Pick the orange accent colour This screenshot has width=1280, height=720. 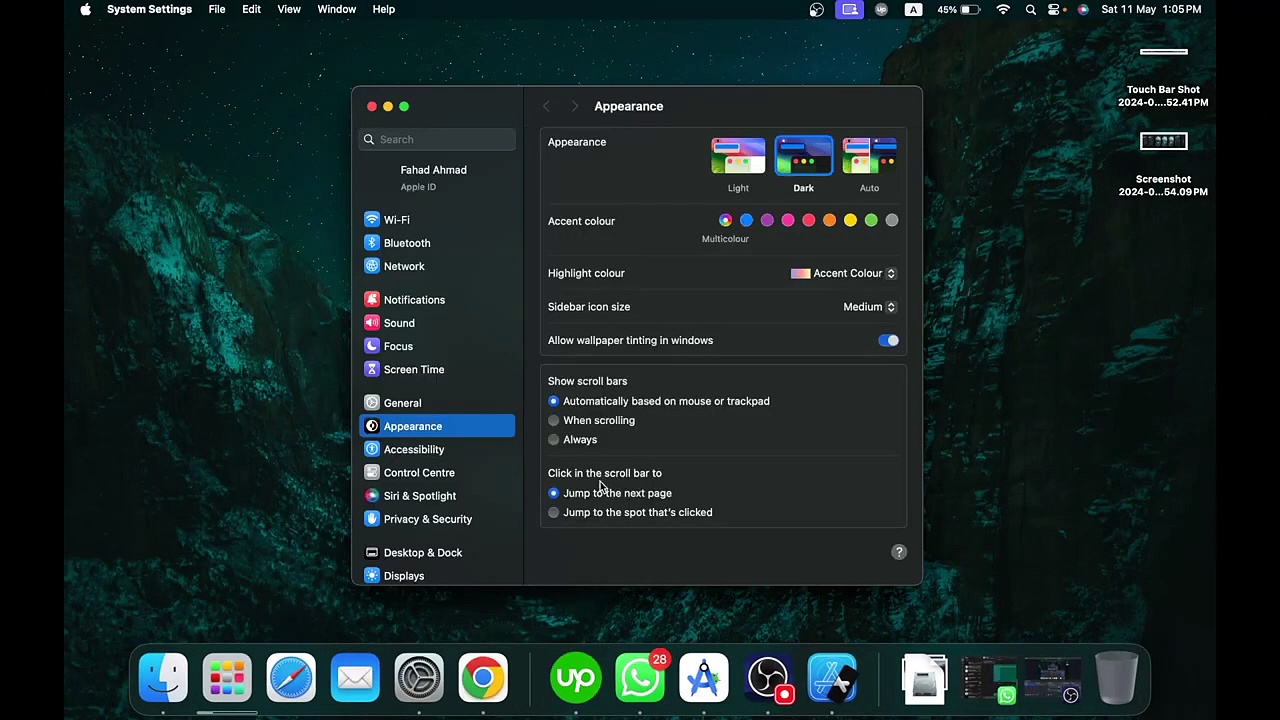[830, 220]
